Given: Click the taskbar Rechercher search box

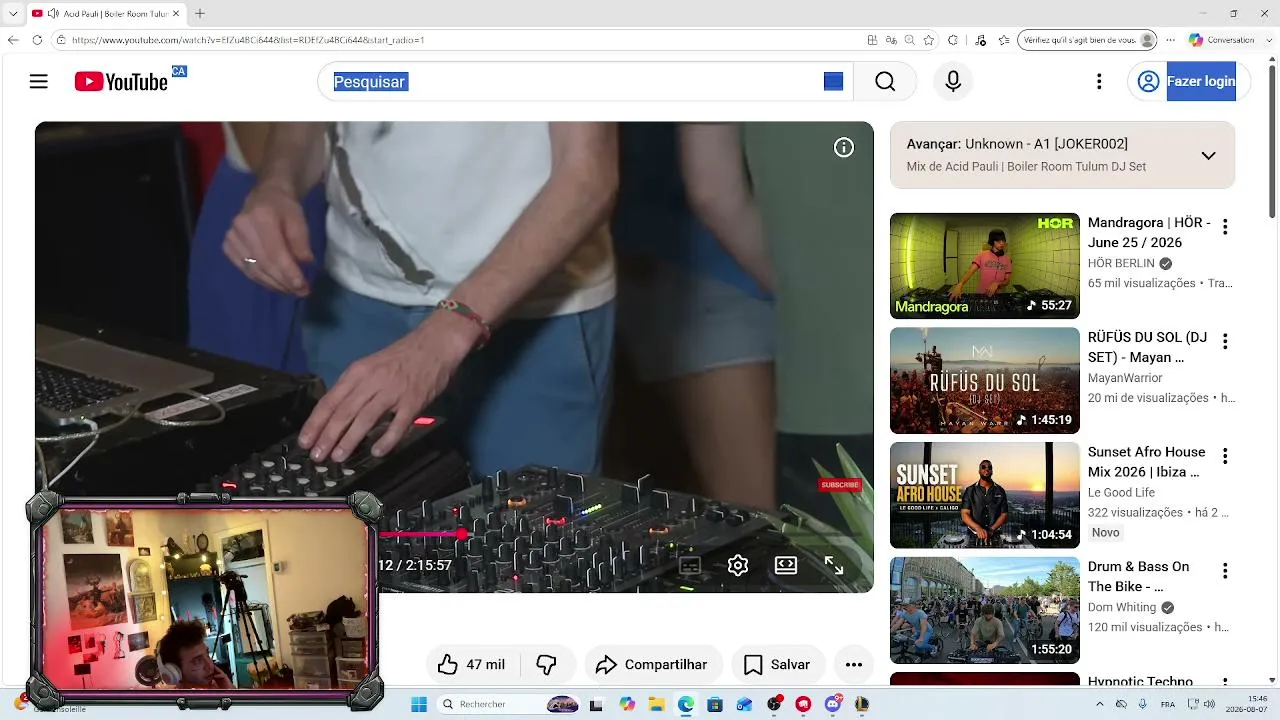Looking at the screenshot, I should coord(510,705).
